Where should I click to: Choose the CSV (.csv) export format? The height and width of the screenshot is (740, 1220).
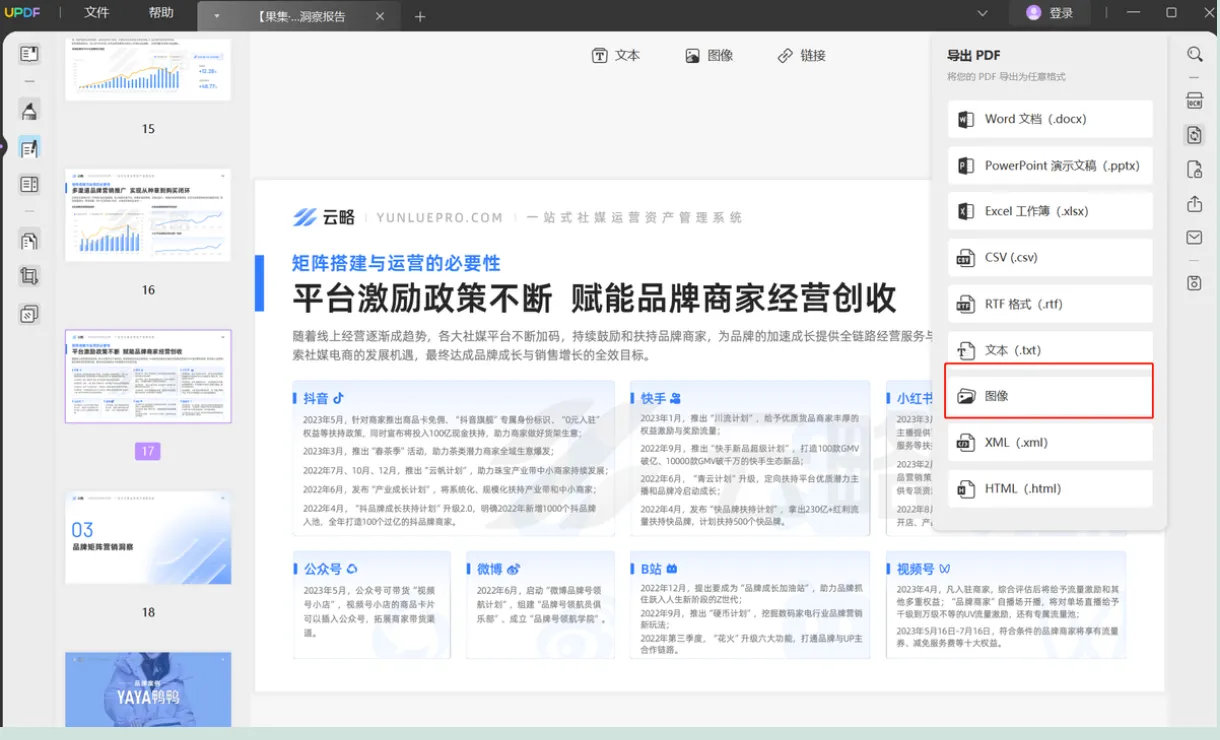(1050, 258)
